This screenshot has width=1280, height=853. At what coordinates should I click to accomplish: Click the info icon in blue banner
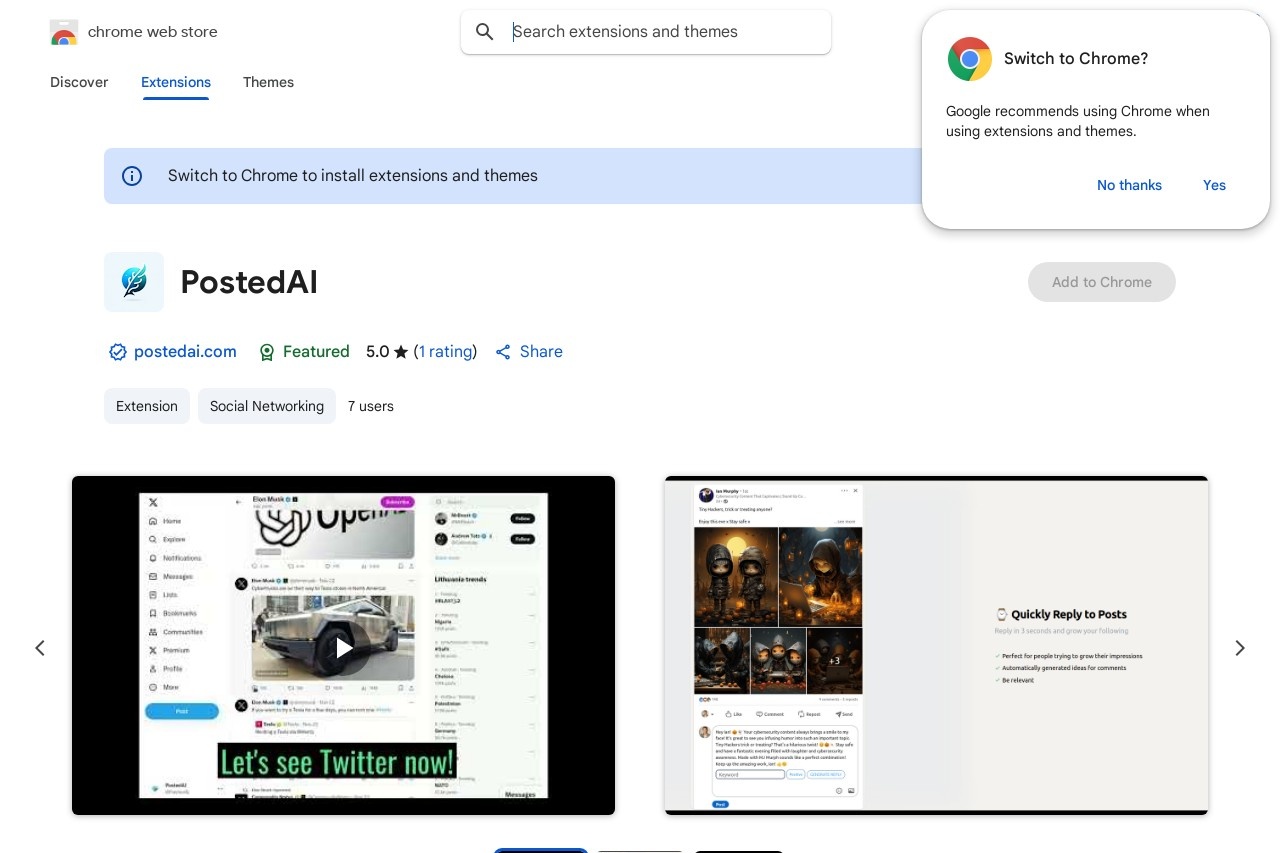(132, 176)
